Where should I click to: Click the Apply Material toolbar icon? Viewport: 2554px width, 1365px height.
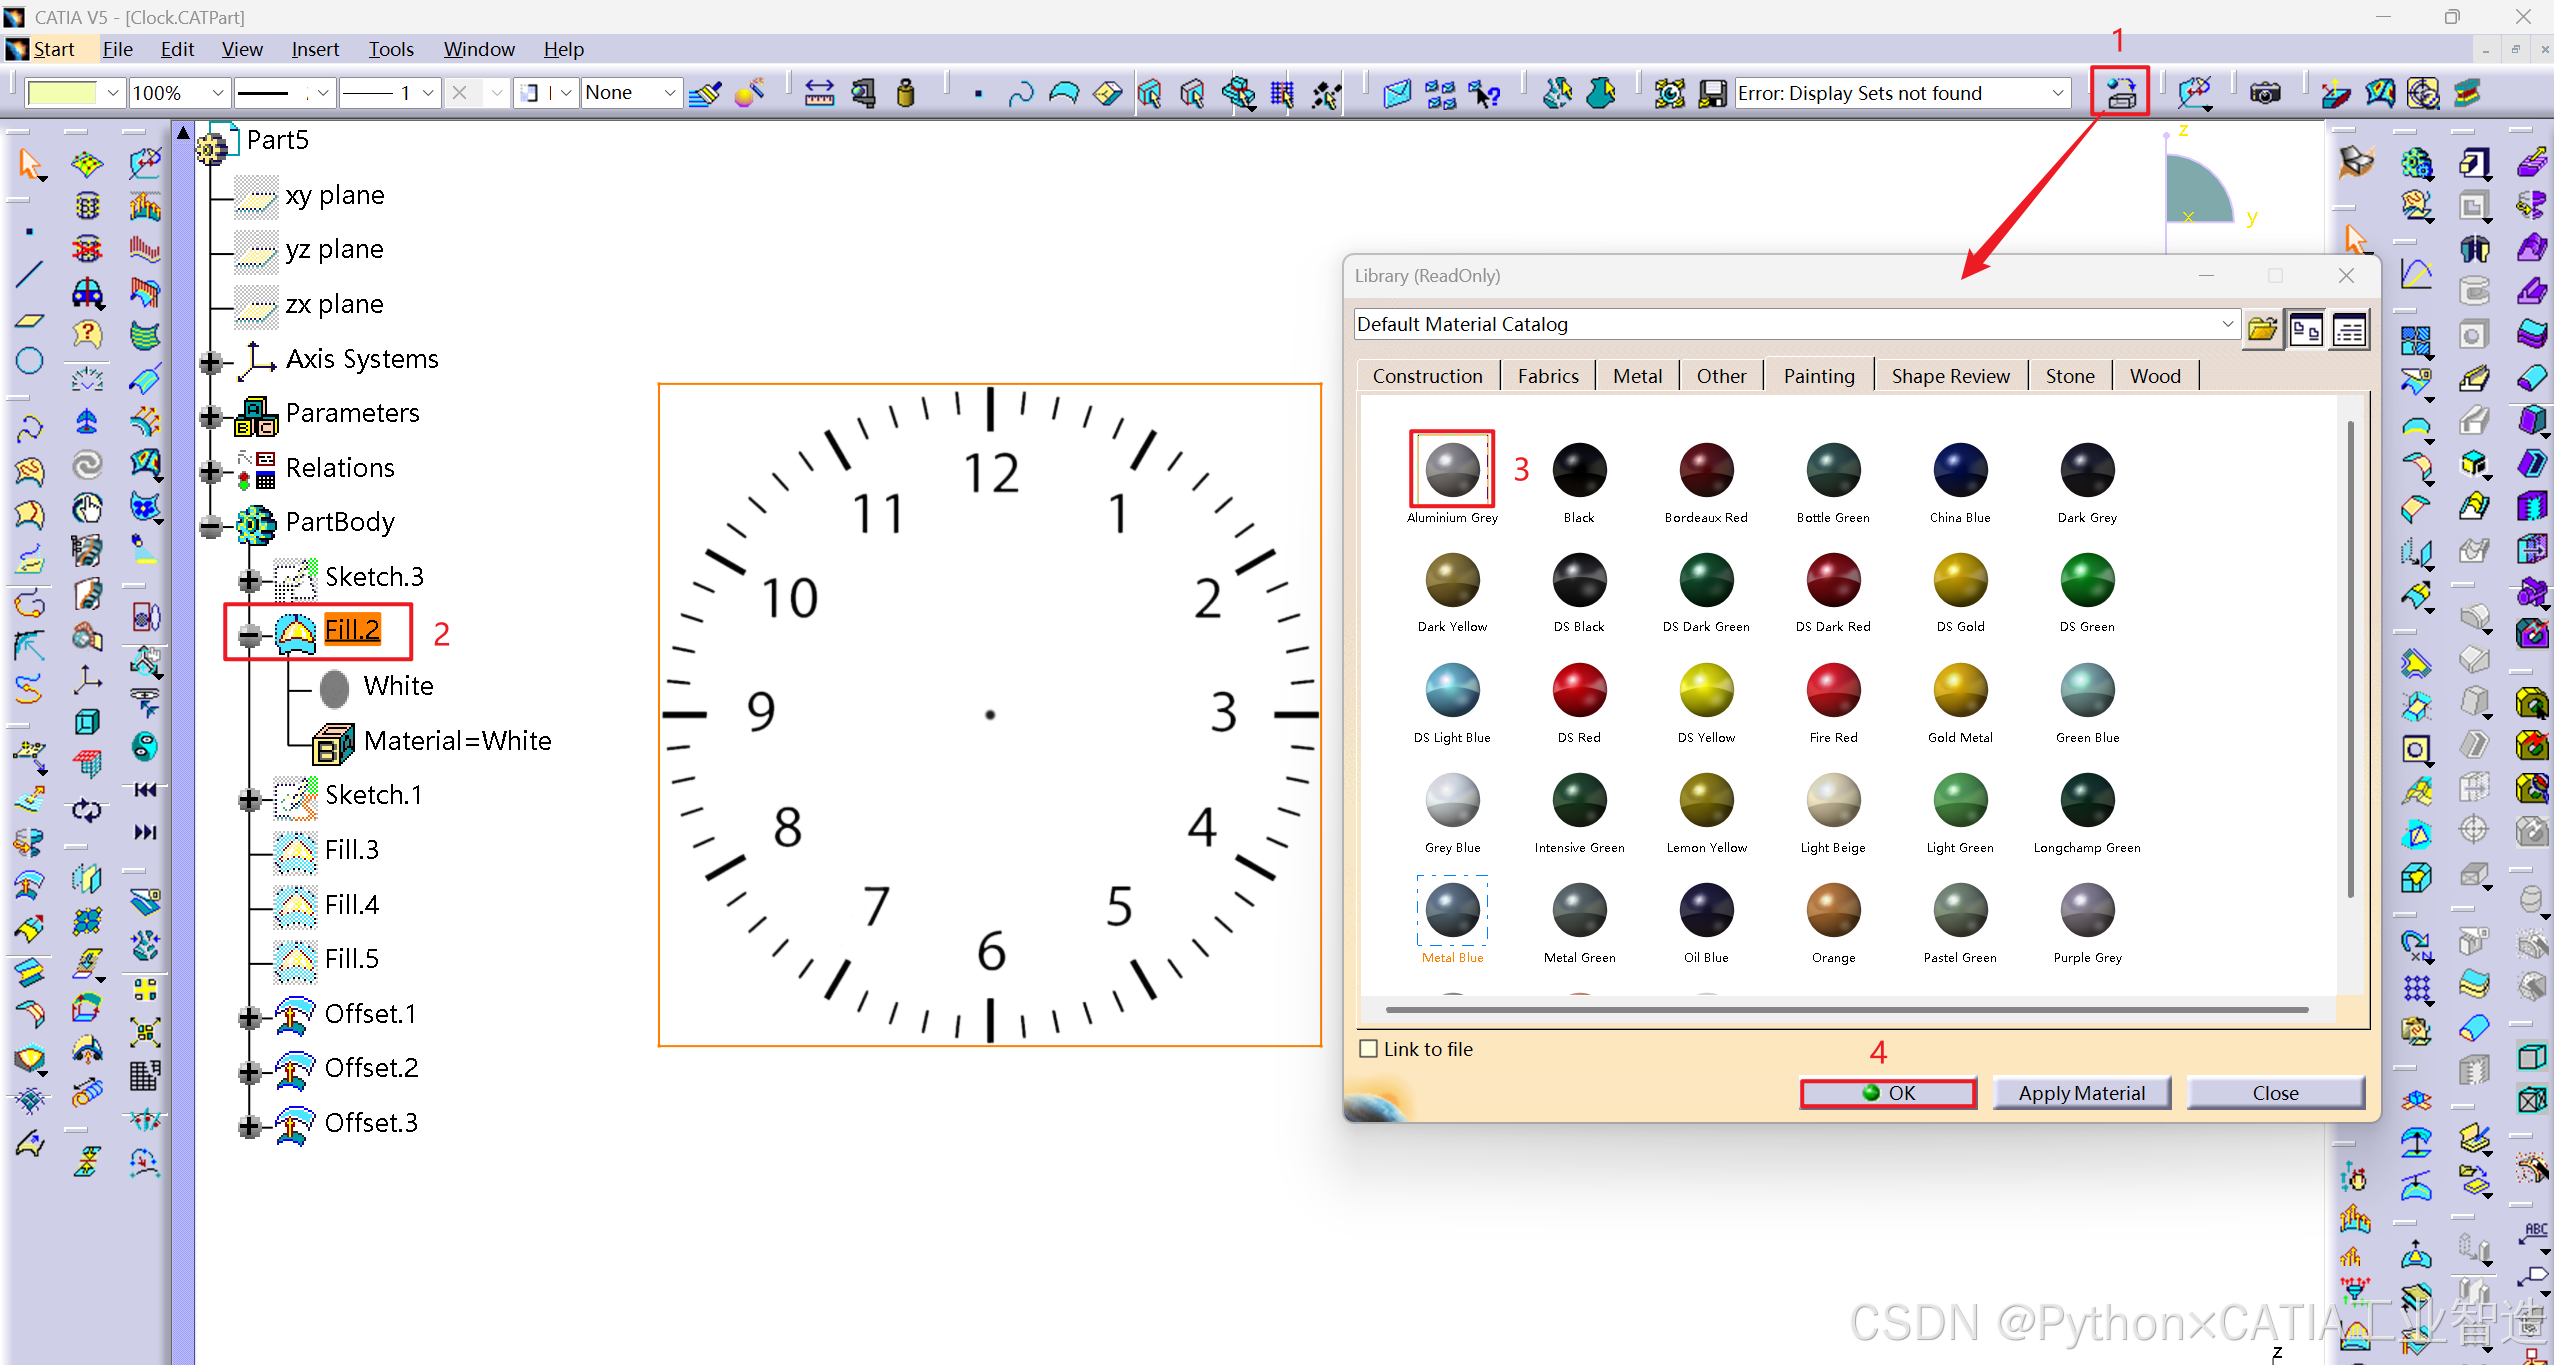click(2120, 93)
